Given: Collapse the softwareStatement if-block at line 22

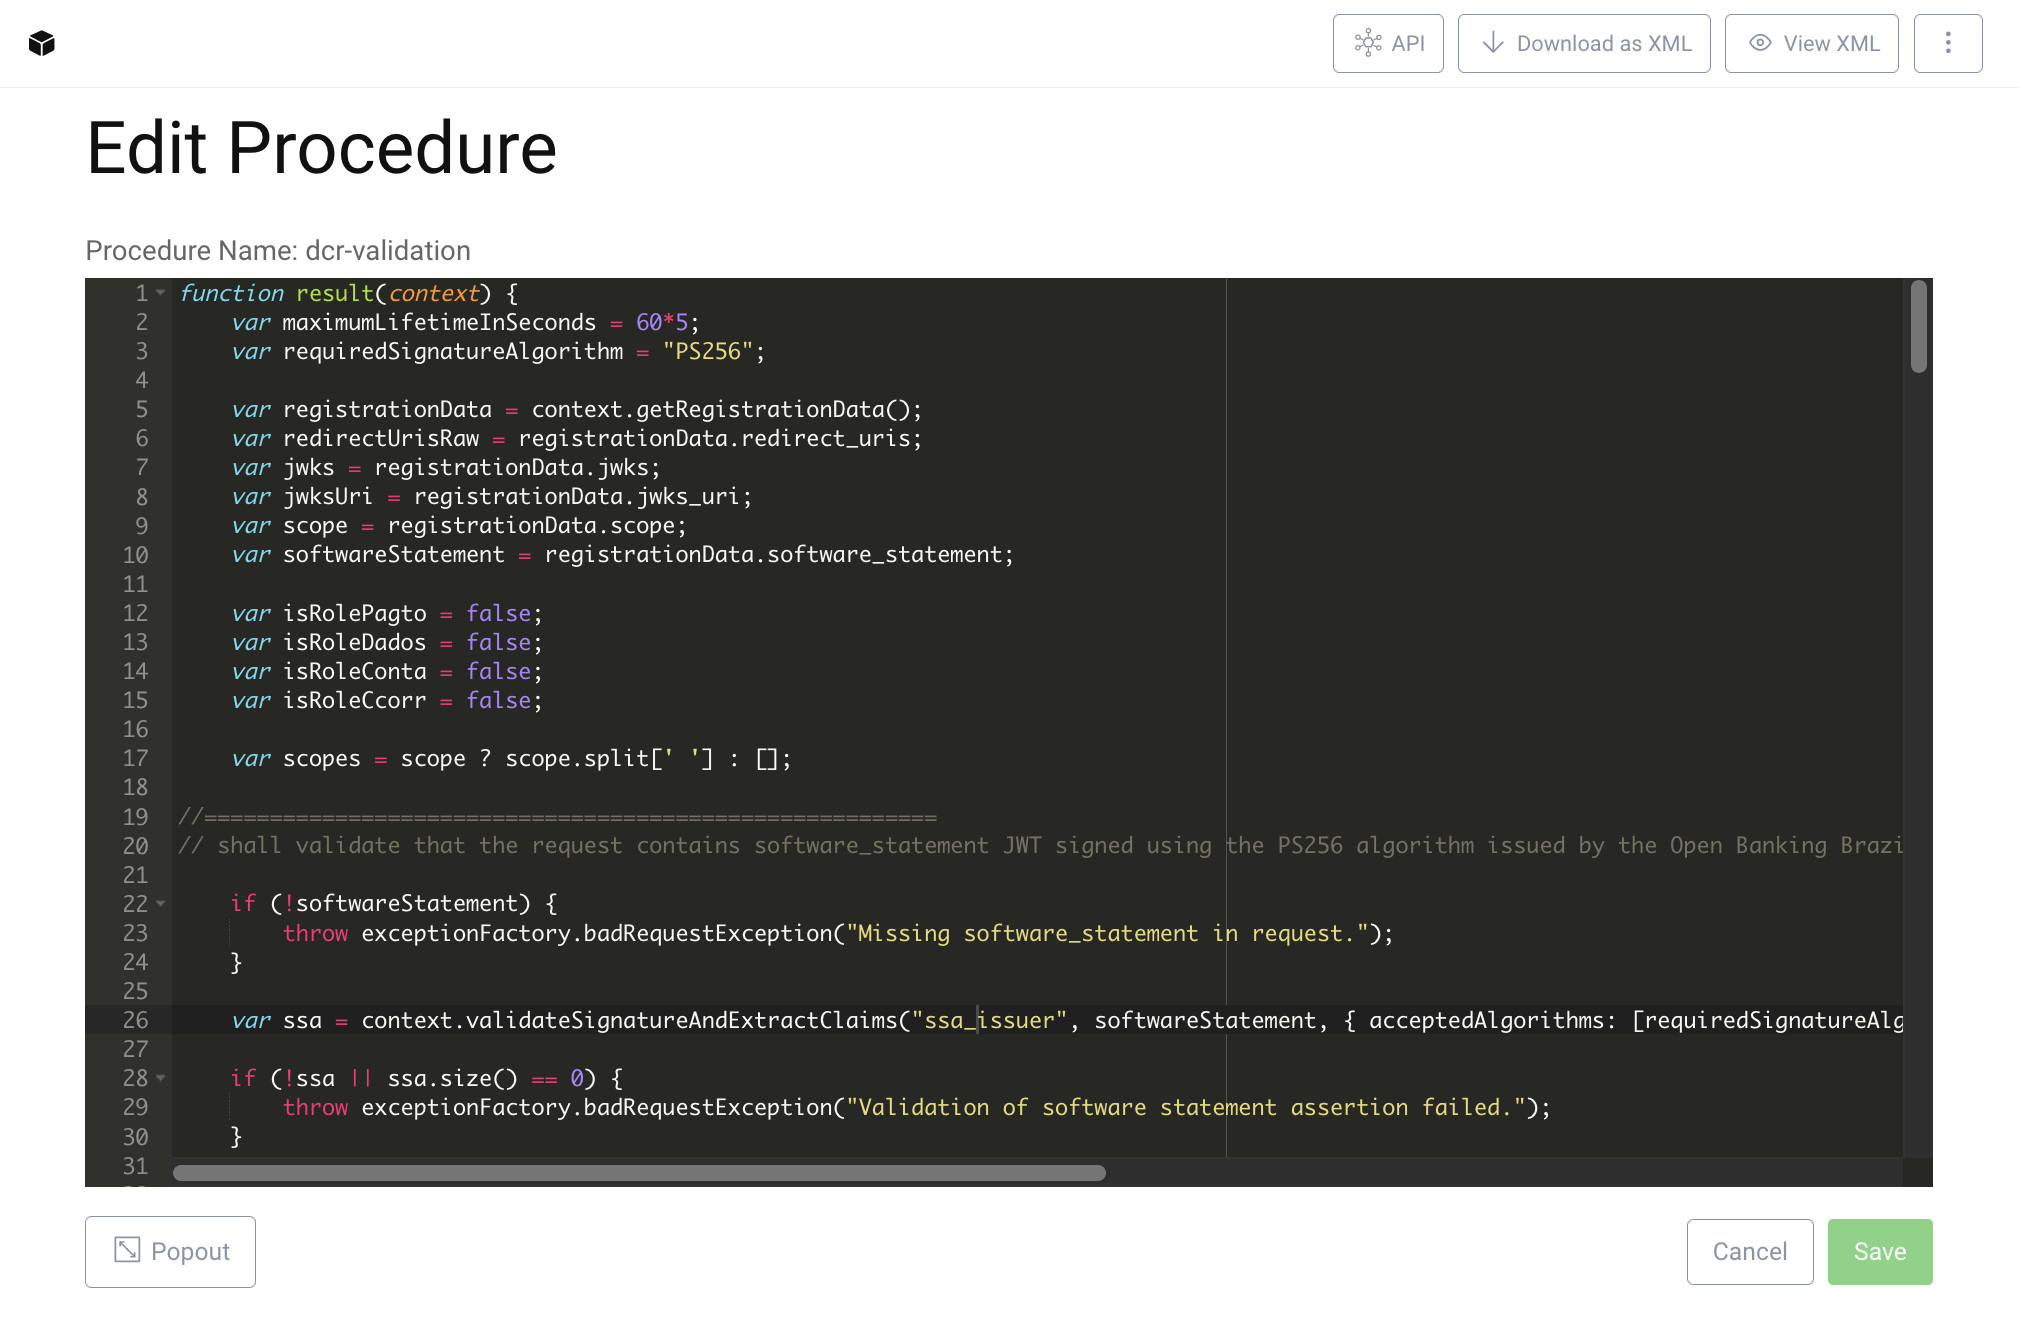Looking at the screenshot, I should tap(161, 904).
